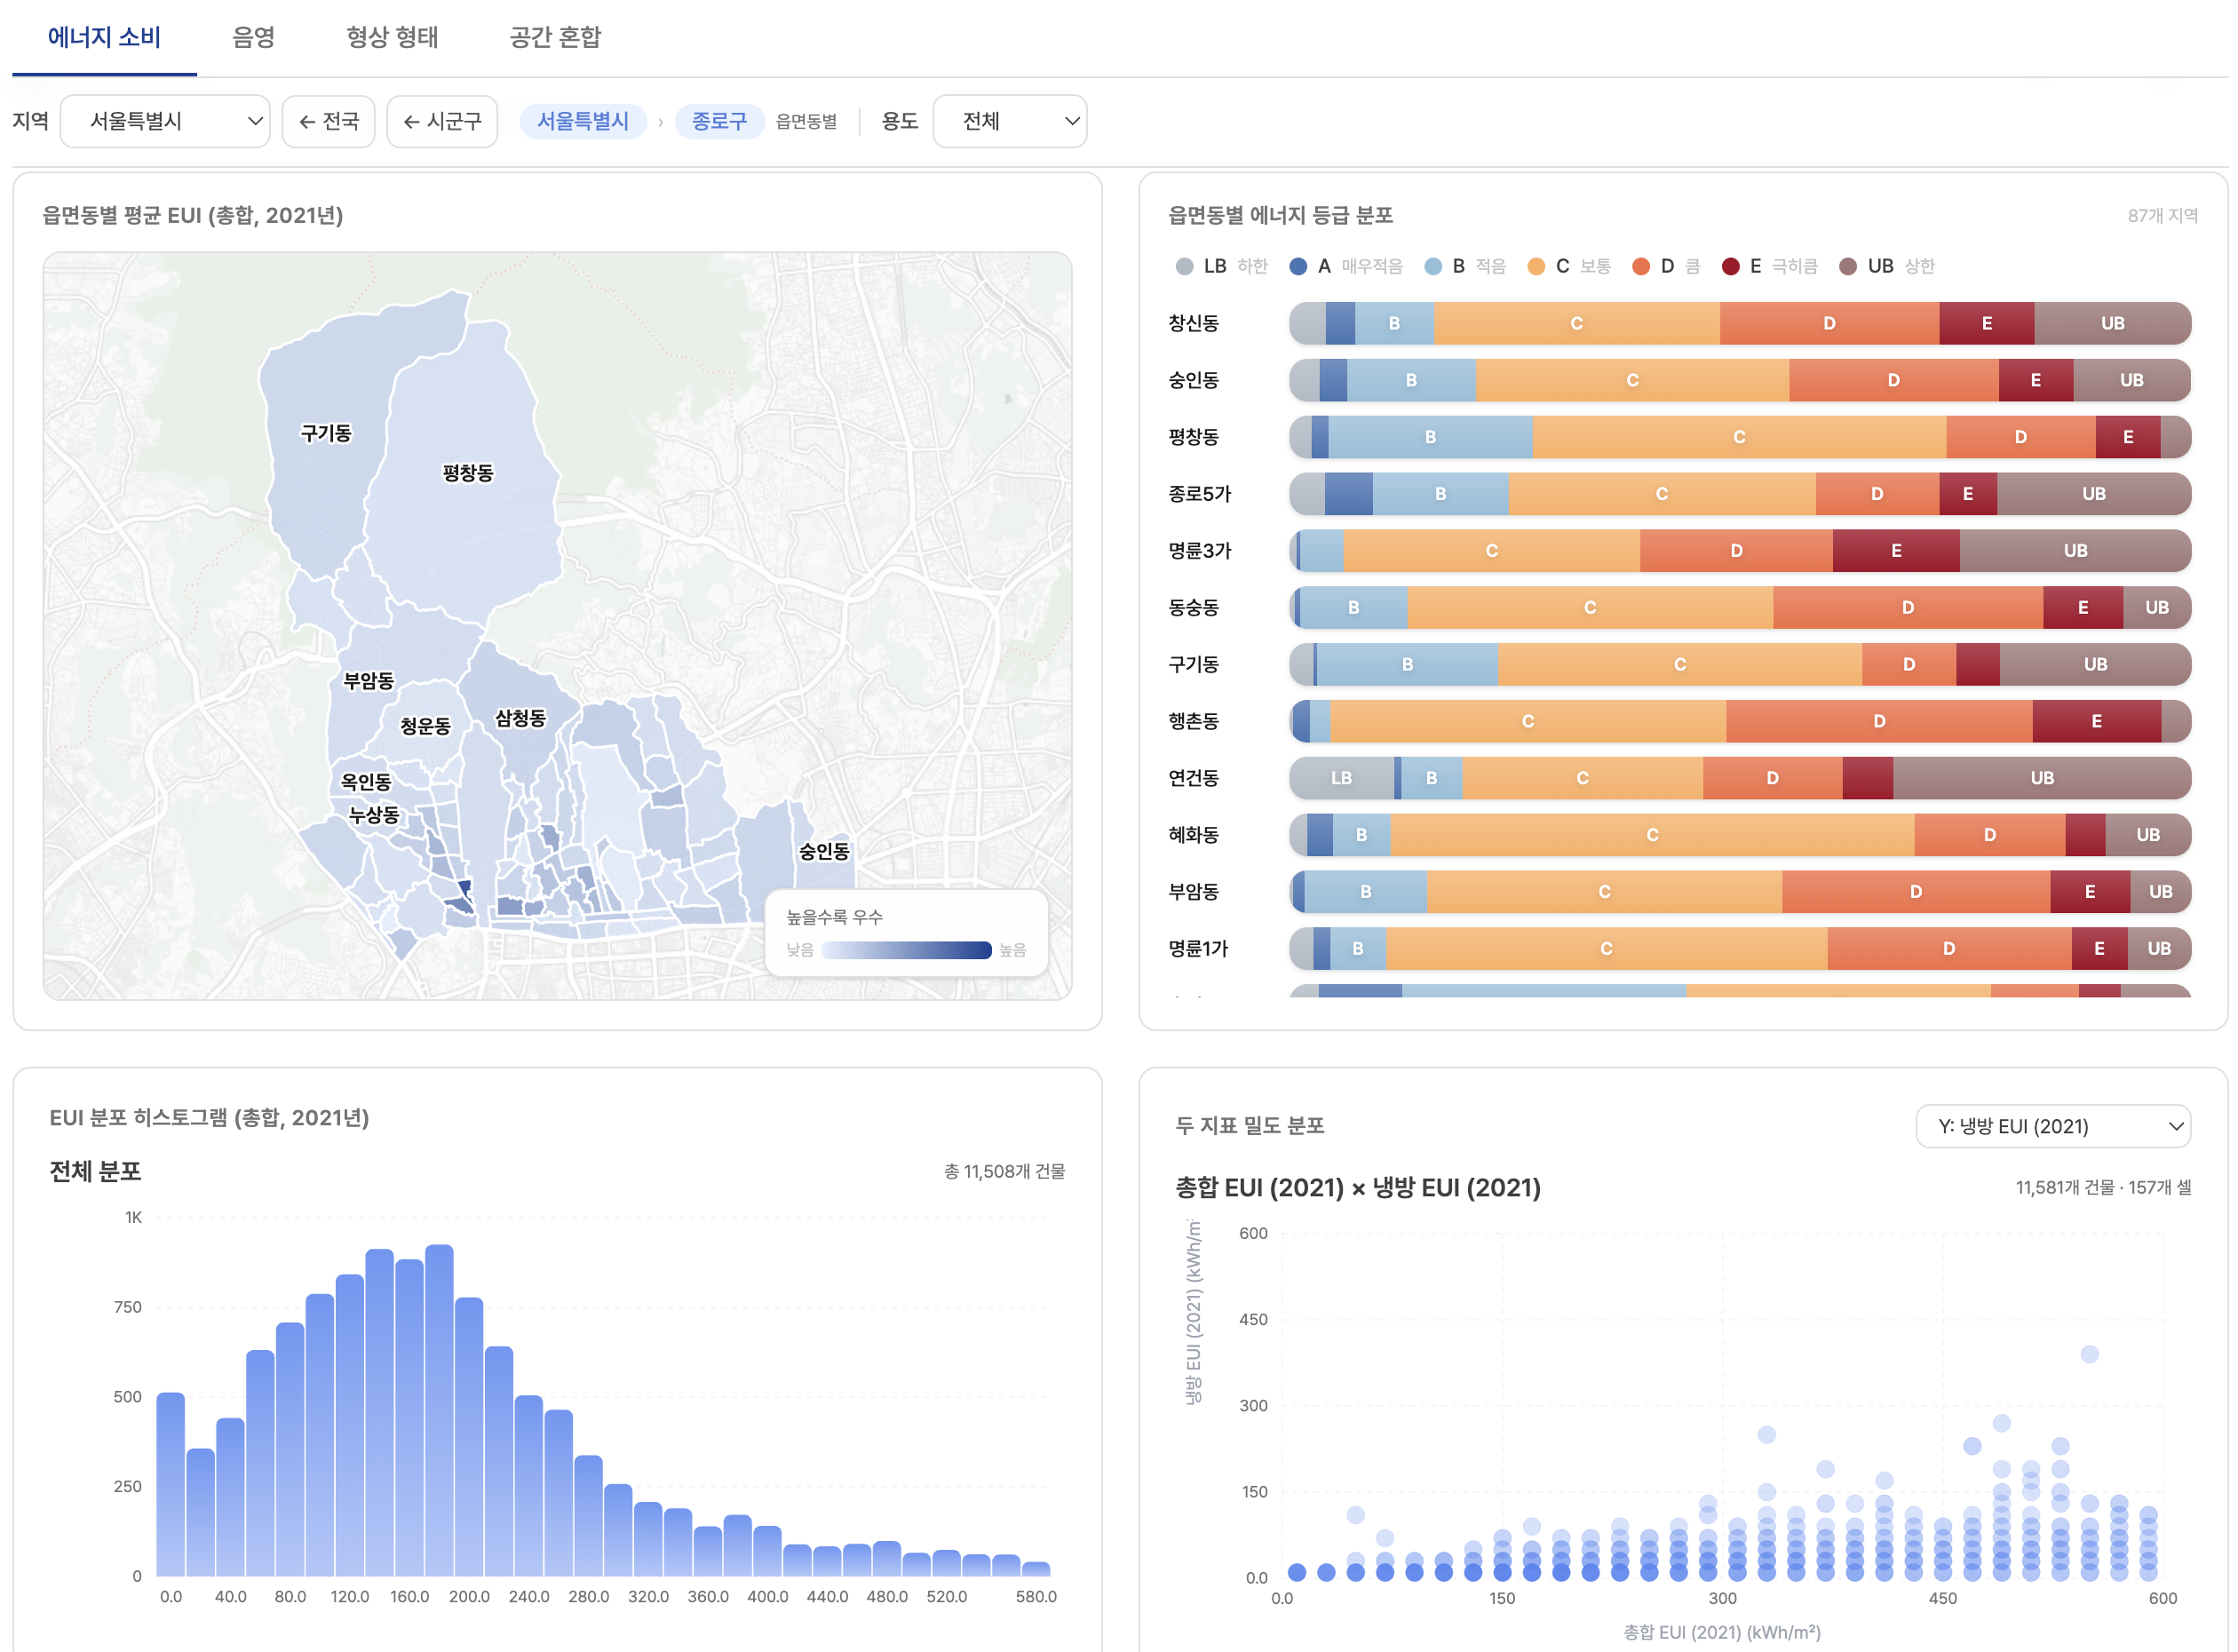The width and height of the screenshot is (2238, 1652).
Task: Open the 지역 서울특별시 dropdown
Action: pyautogui.click(x=165, y=121)
